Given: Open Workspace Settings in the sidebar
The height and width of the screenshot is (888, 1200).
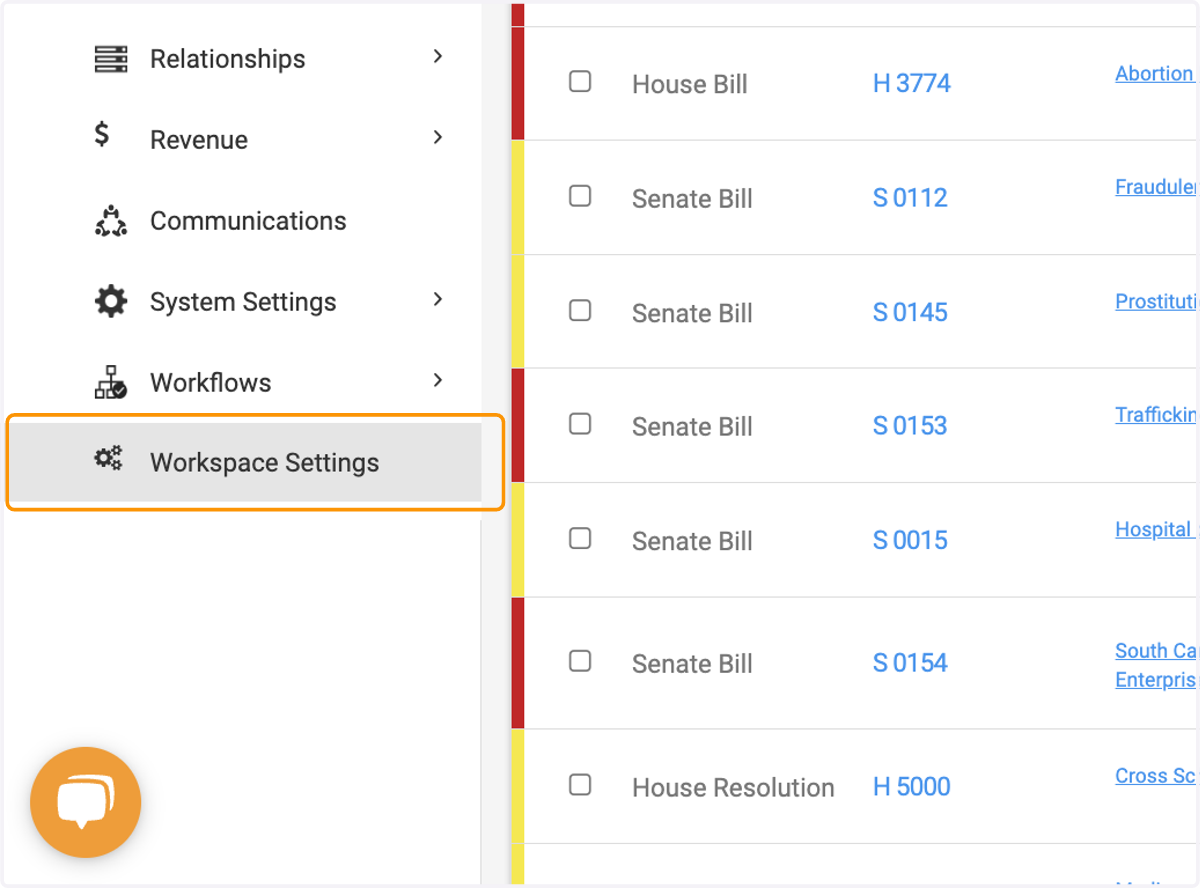Looking at the screenshot, I should coord(245,462).
